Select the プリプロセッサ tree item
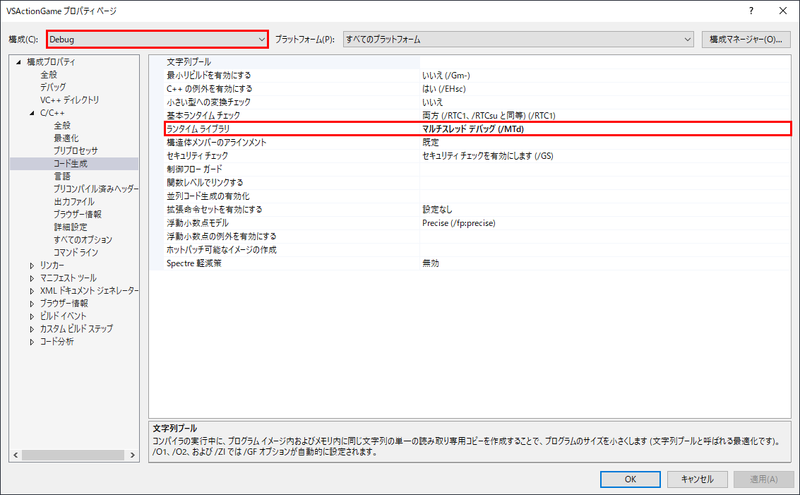 [76, 151]
